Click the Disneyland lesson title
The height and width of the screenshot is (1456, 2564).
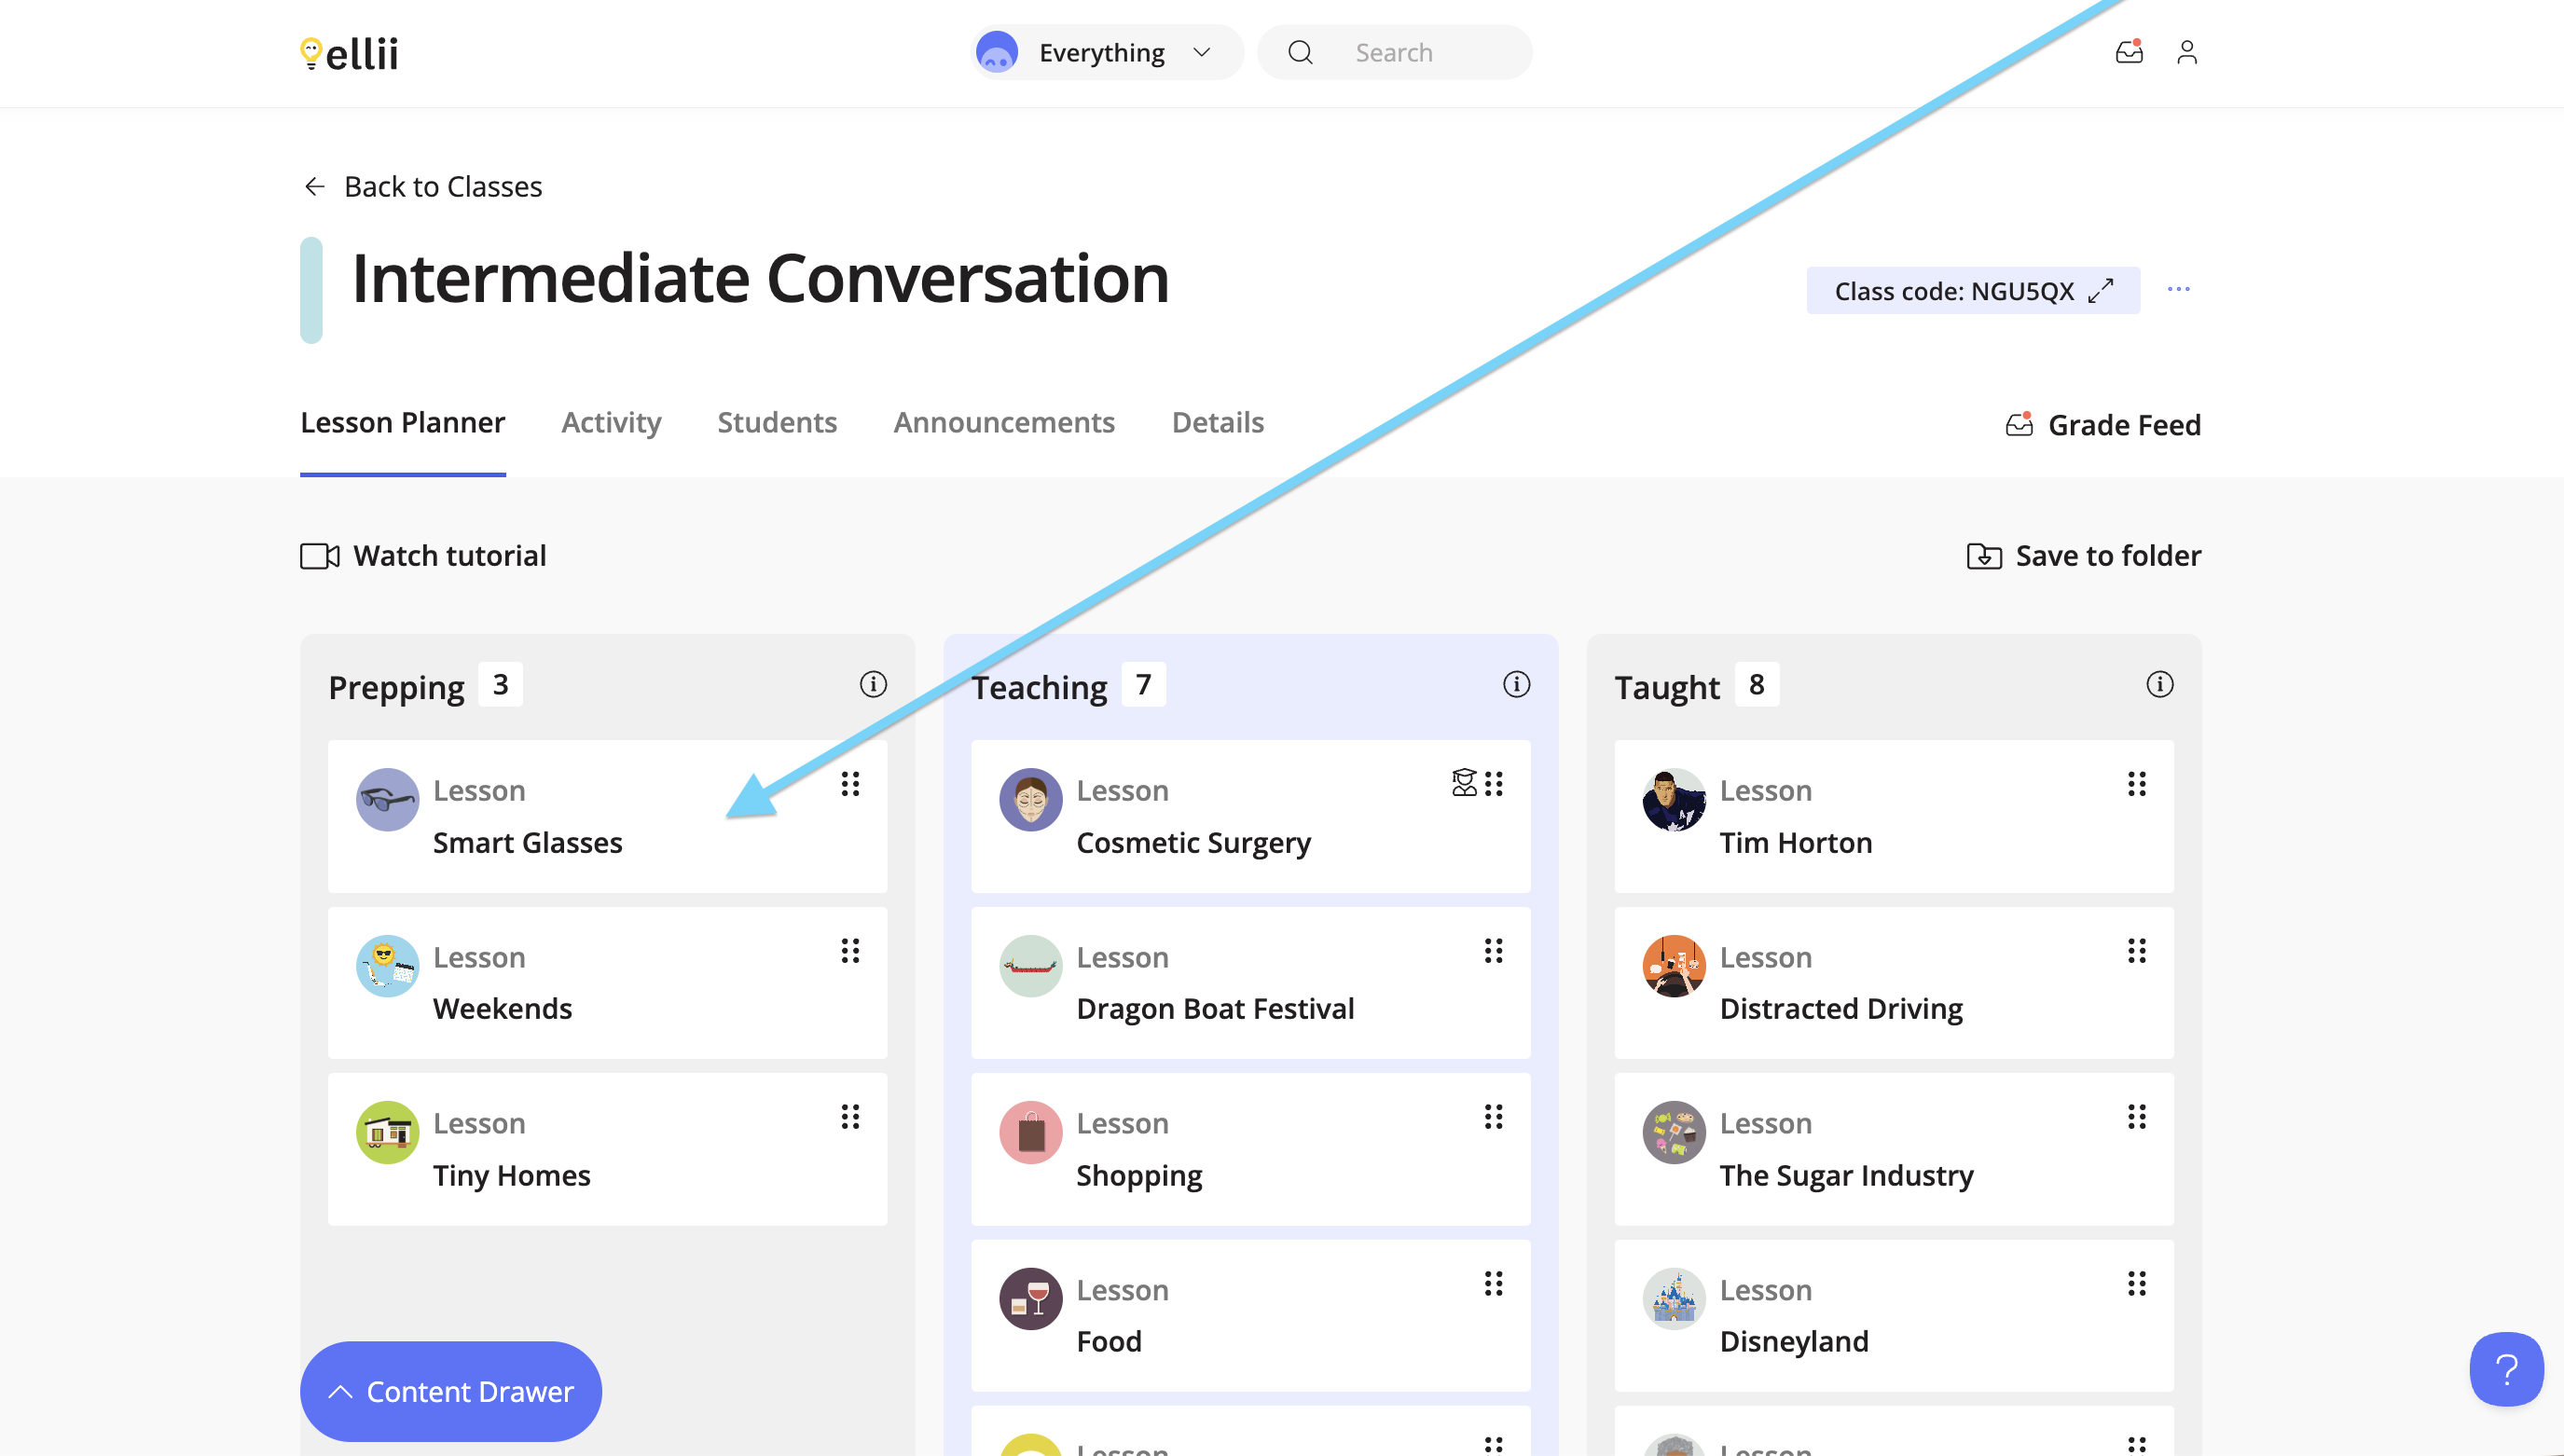1794,1342
